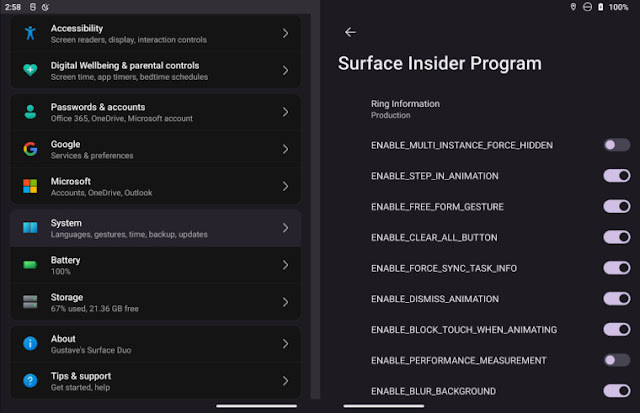
Task: Select Passwords & accounts entry
Action: click(156, 112)
